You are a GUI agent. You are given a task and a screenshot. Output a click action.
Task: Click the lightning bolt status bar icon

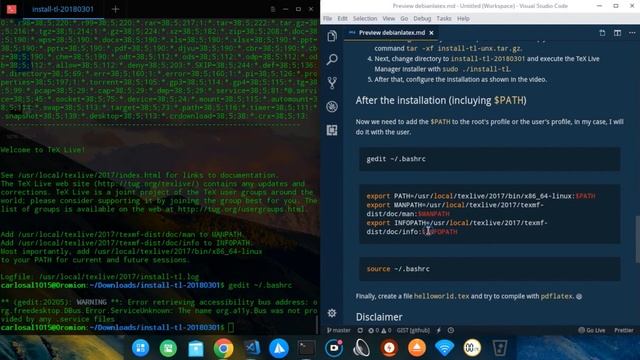[x=439, y=330]
